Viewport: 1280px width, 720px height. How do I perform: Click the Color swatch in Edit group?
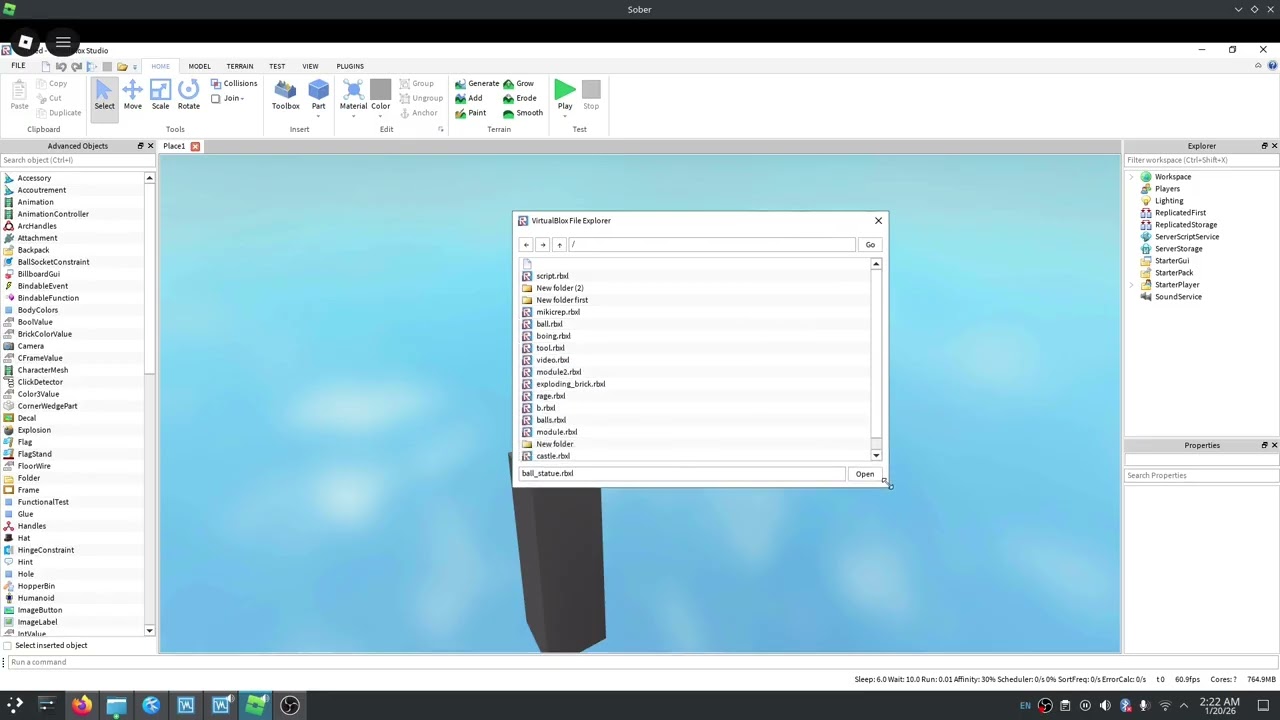[x=380, y=91]
